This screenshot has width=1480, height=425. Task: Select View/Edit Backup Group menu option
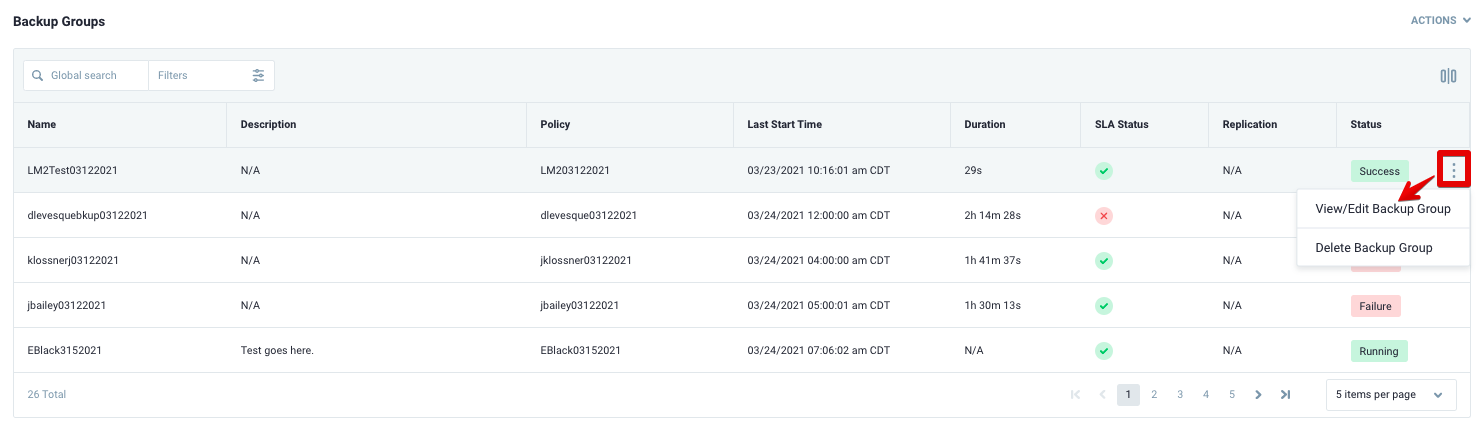[x=1383, y=209]
